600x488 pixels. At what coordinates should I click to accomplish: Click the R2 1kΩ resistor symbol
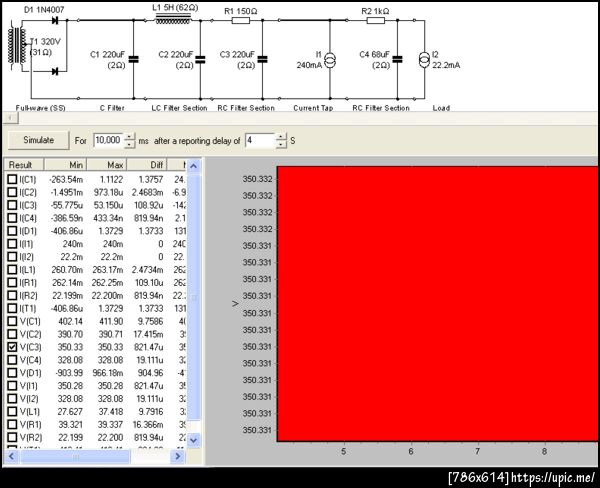pyautogui.click(x=376, y=20)
